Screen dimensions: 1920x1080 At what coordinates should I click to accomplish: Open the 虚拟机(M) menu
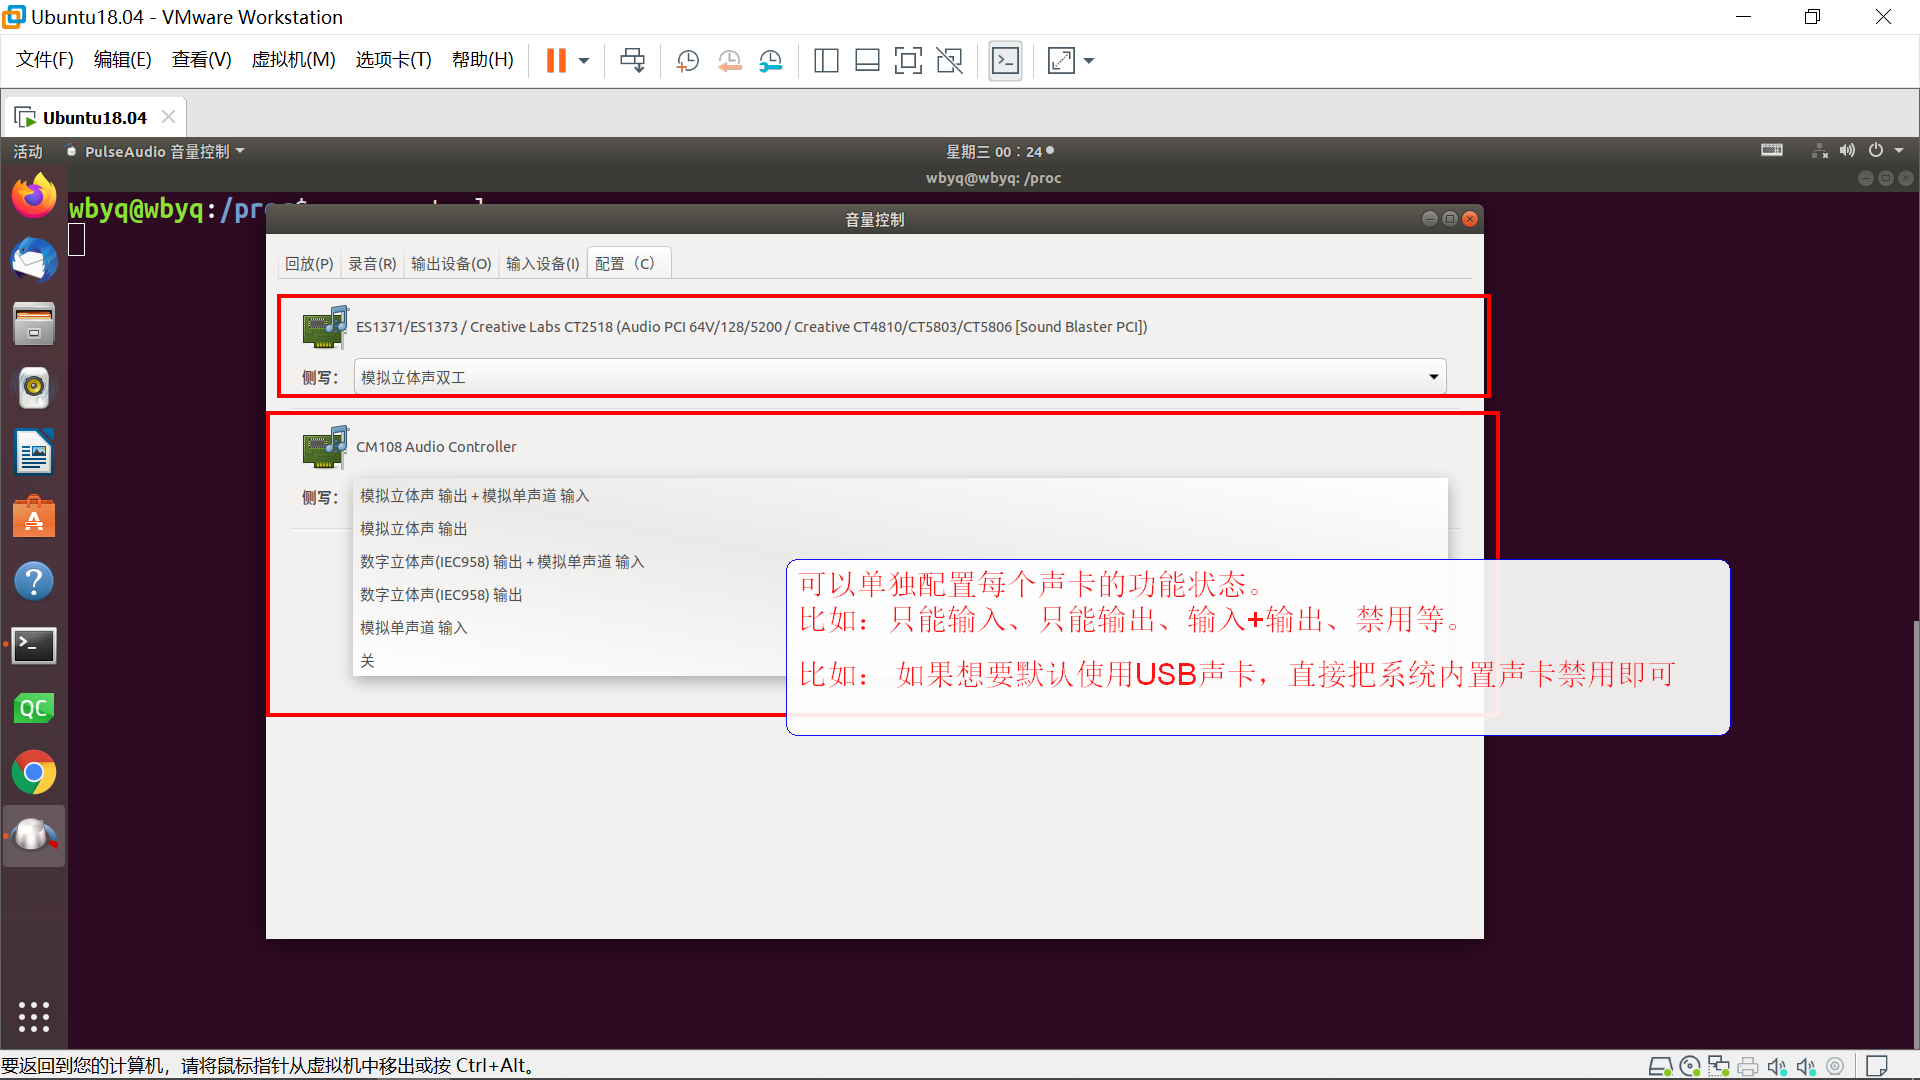292,60
